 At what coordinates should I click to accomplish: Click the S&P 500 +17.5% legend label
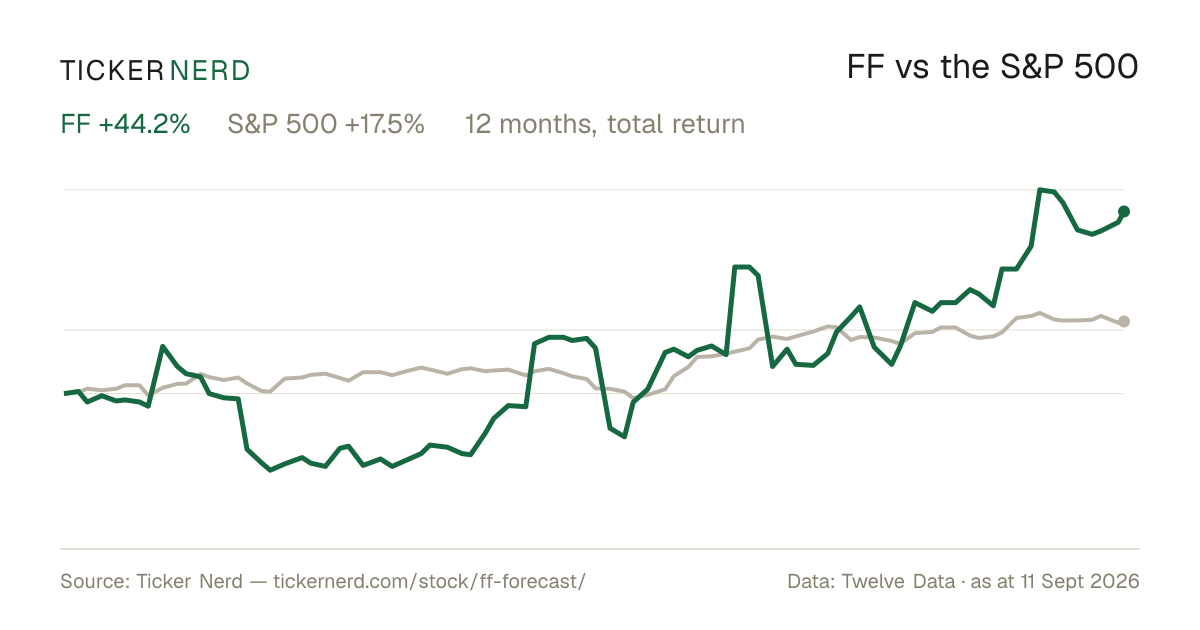coord(326,125)
